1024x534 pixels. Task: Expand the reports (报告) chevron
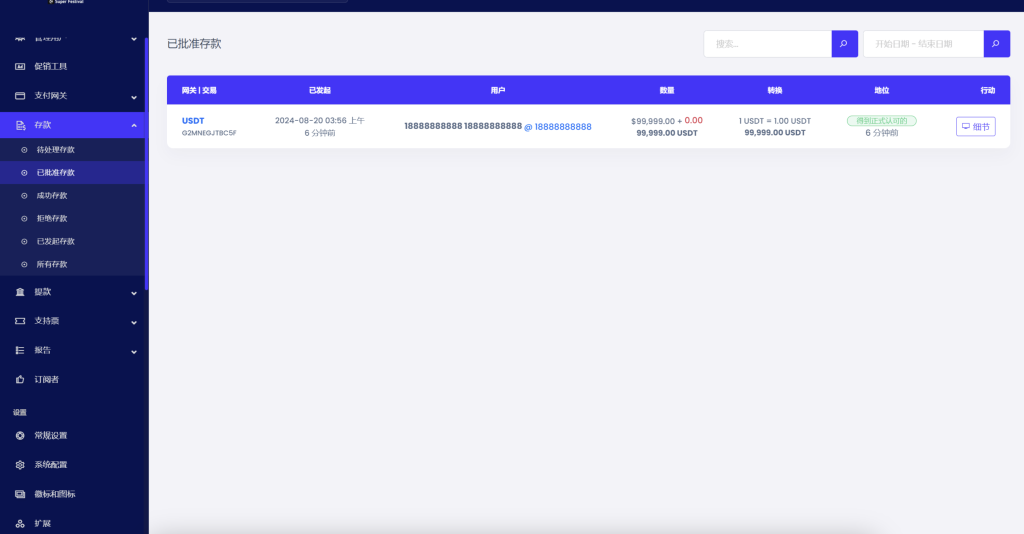click(134, 351)
